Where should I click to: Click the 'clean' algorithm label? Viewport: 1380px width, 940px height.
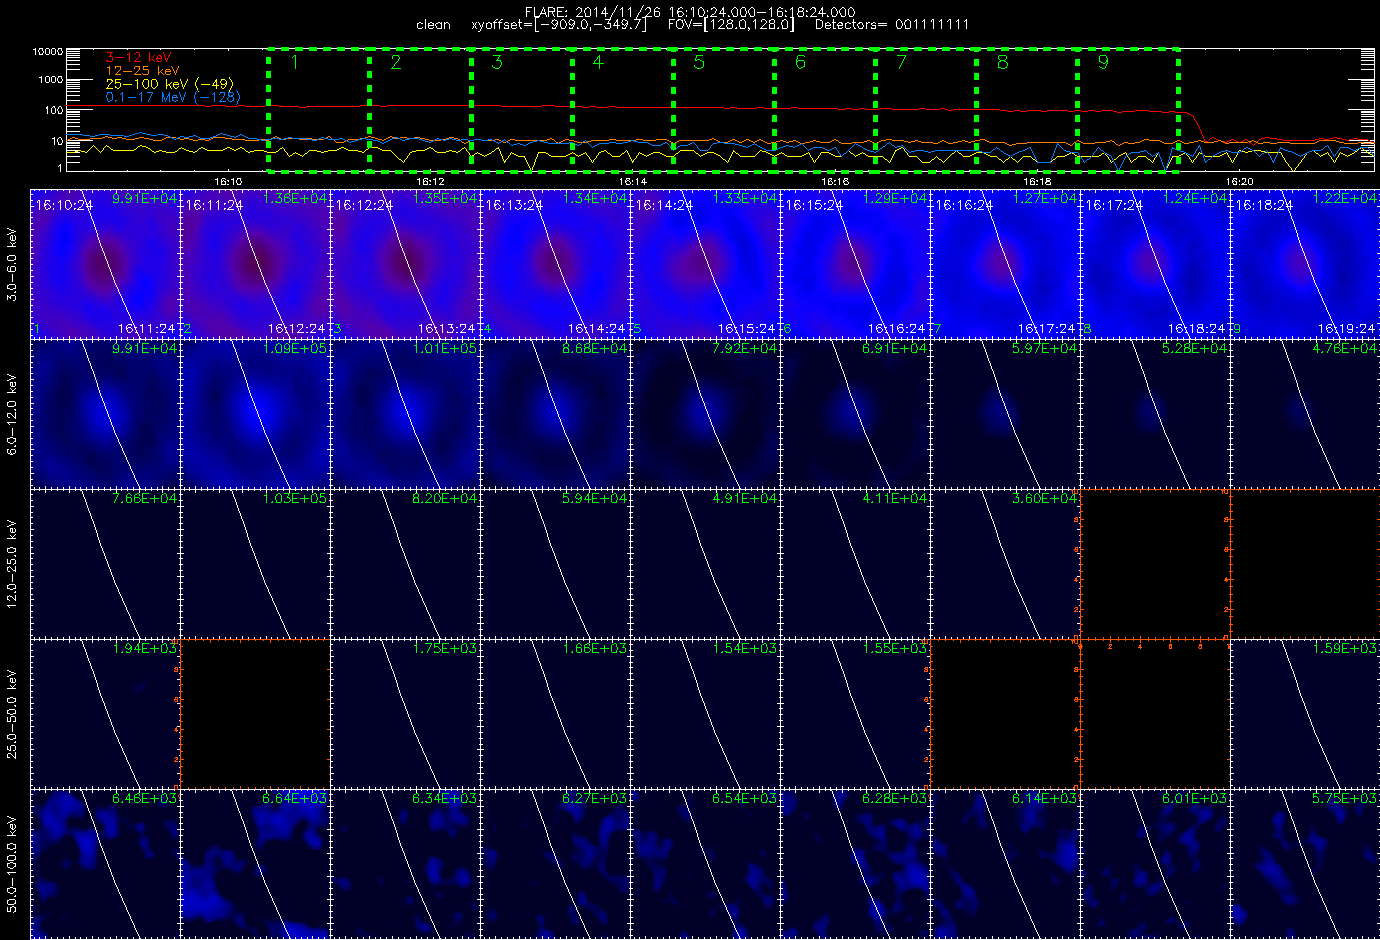[433, 25]
